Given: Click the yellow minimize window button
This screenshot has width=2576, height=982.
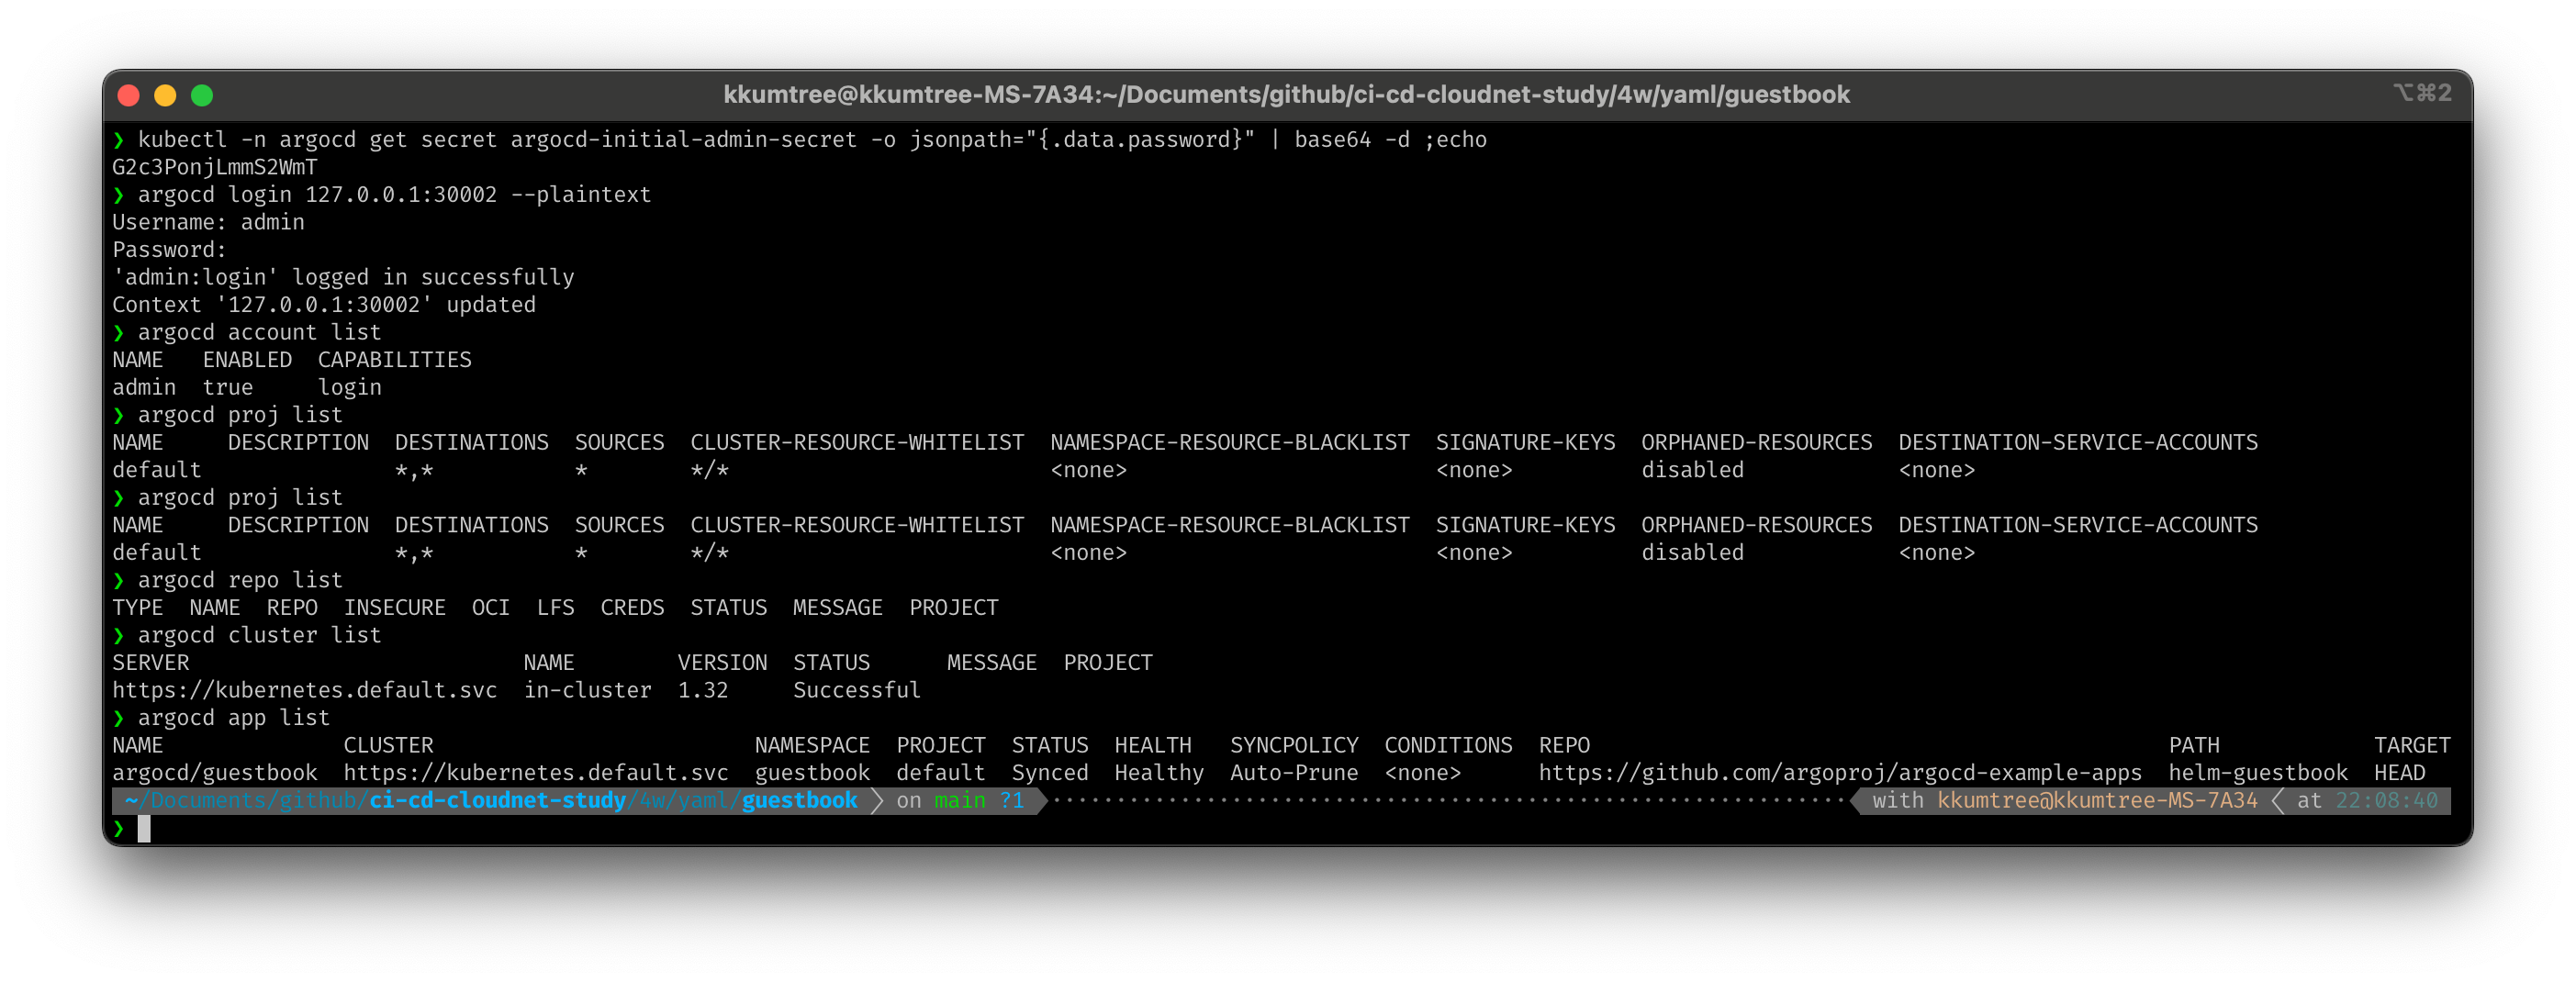Looking at the screenshot, I should click(165, 95).
